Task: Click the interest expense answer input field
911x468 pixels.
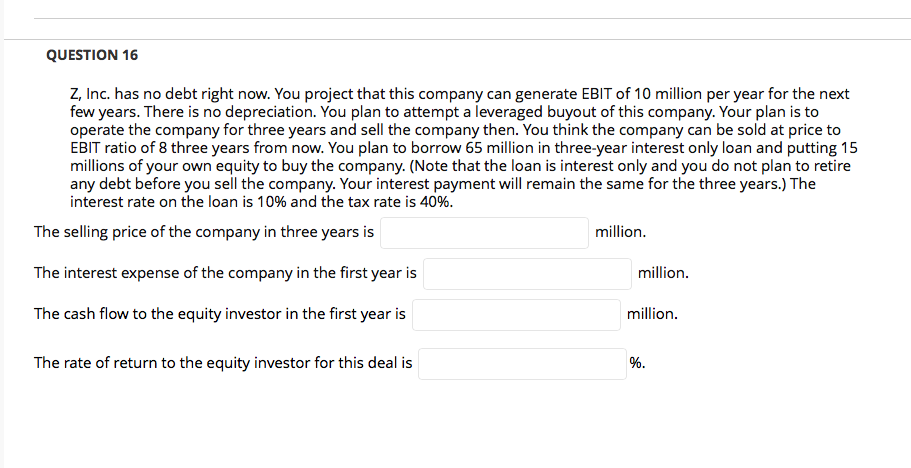Action: click(x=526, y=273)
